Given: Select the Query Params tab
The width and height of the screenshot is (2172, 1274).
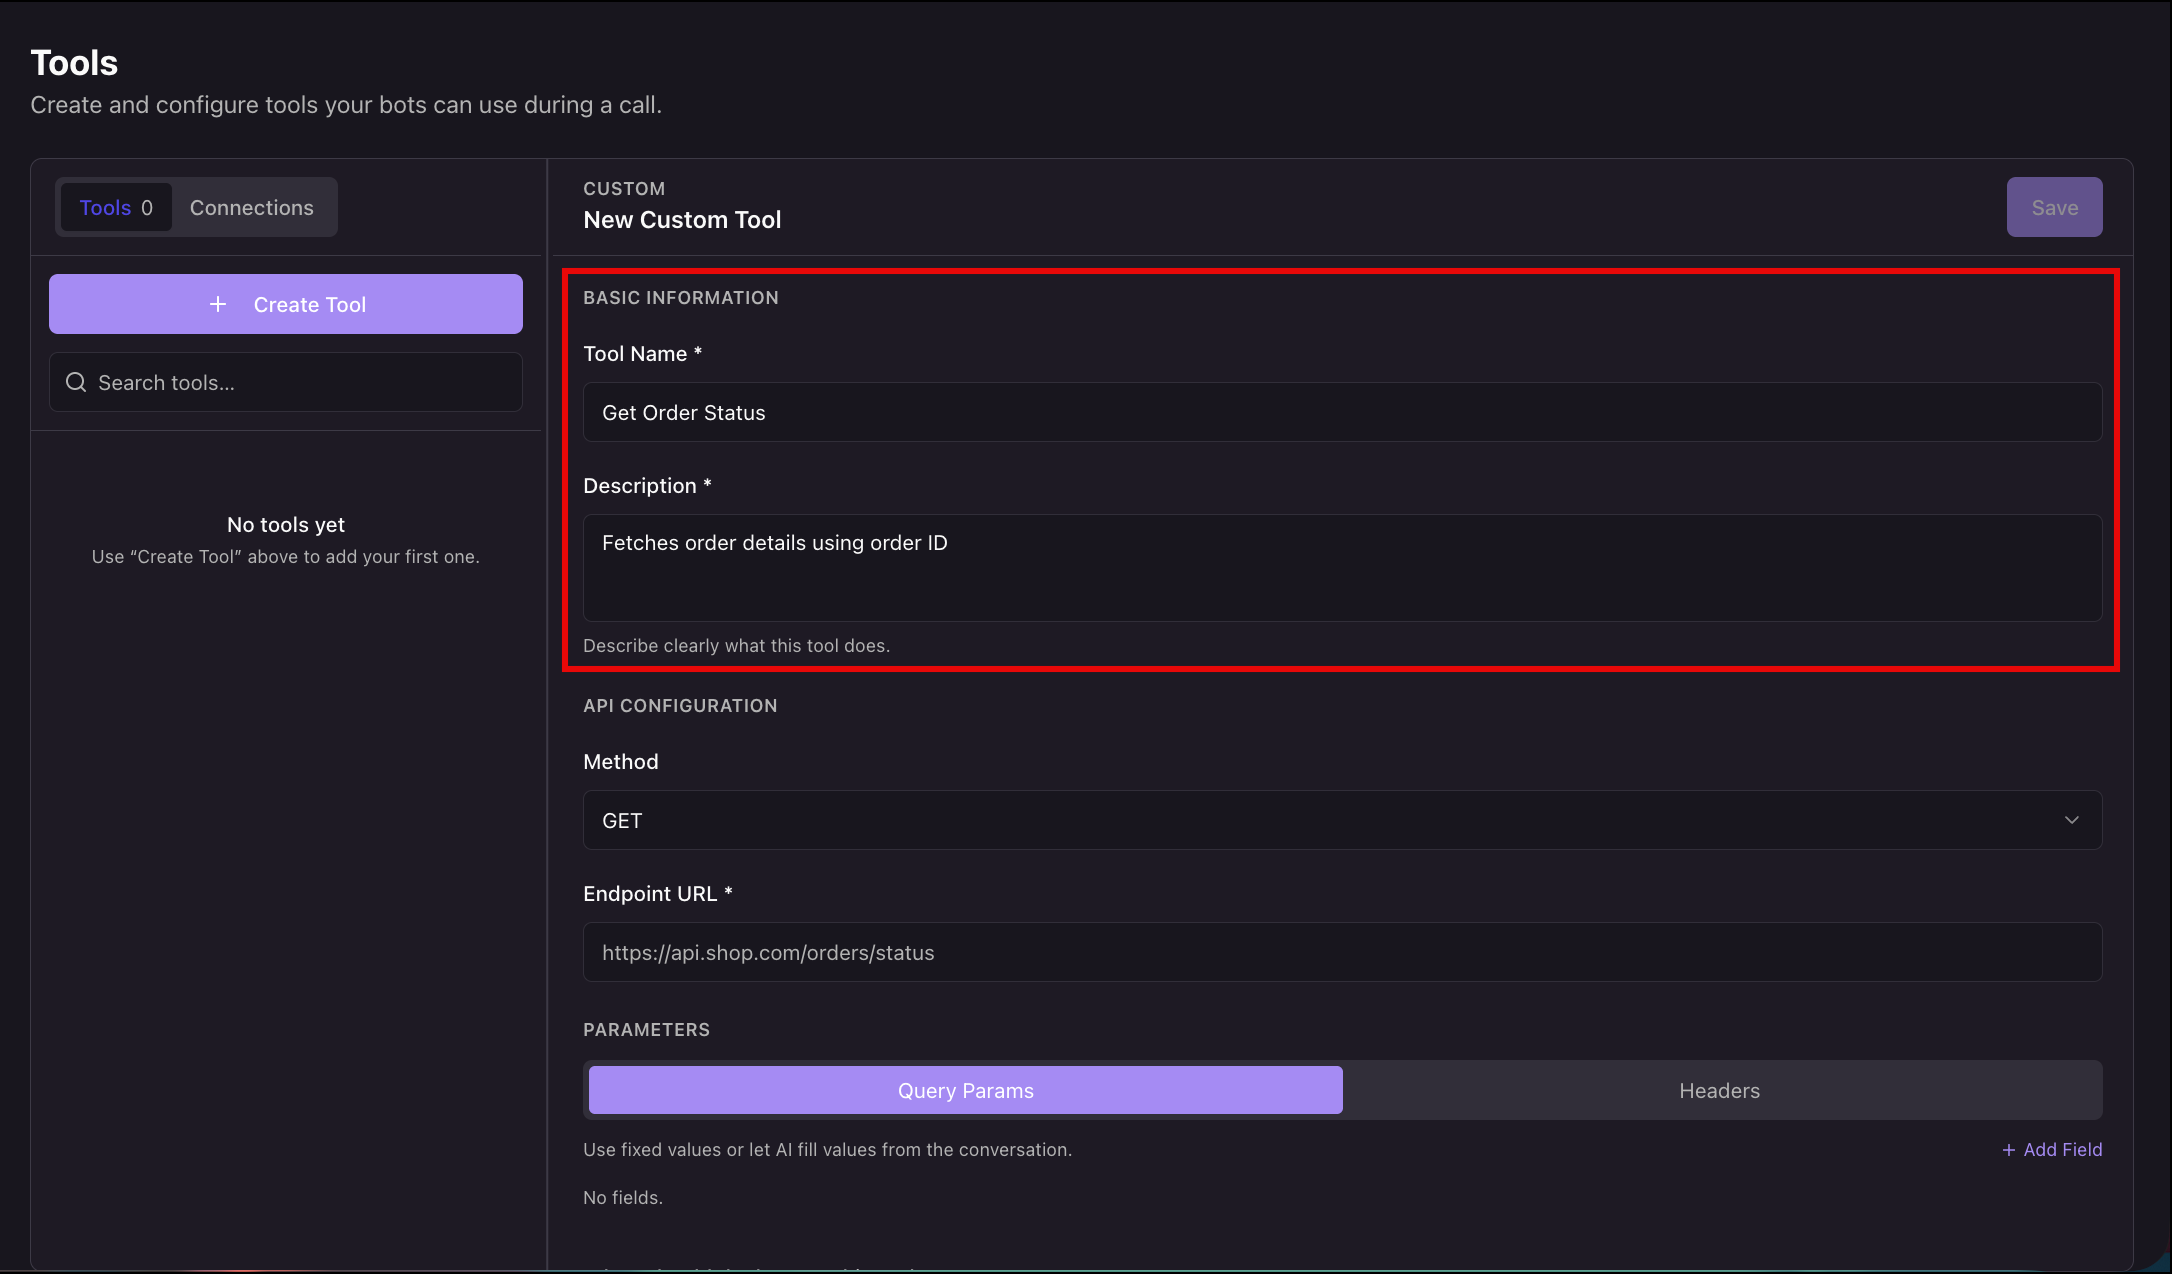Looking at the screenshot, I should [965, 1090].
